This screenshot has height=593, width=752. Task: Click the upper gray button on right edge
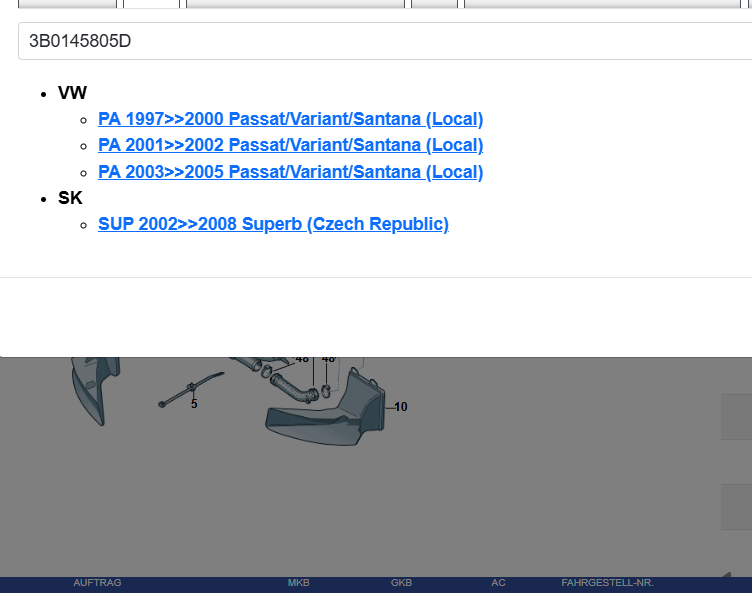point(736,416)
